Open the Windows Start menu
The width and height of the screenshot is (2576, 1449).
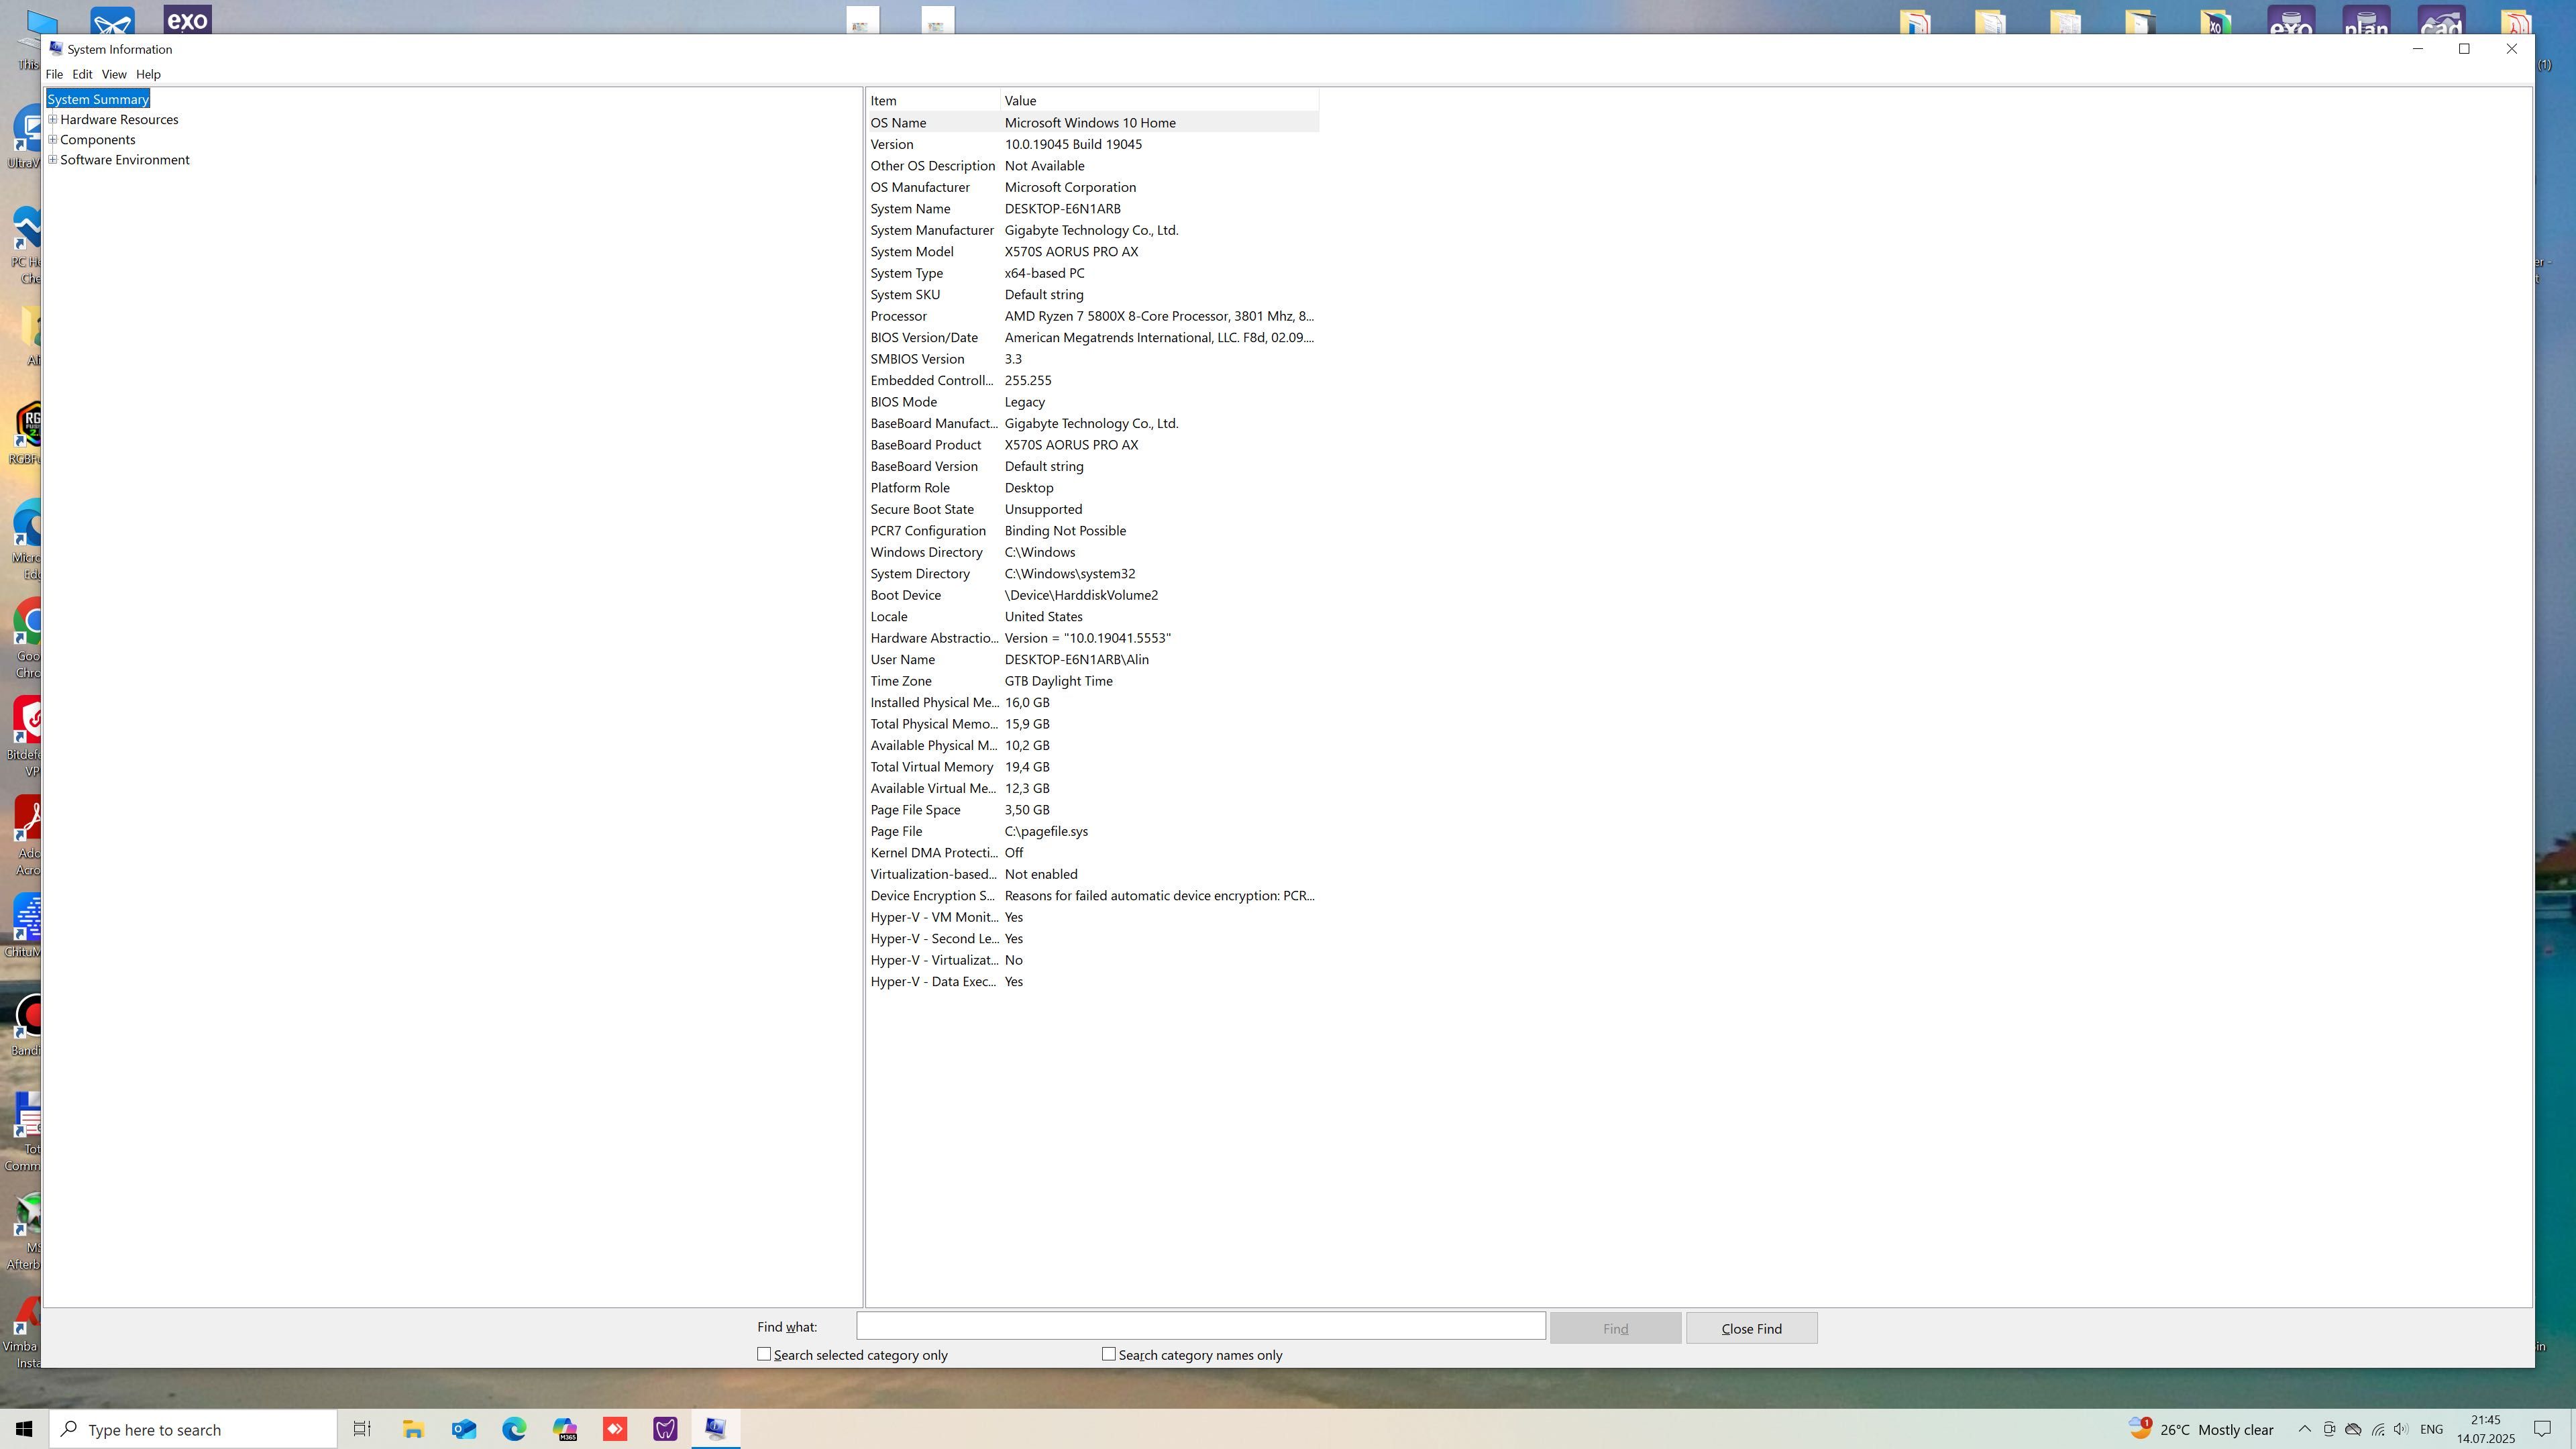[24, 1429]
